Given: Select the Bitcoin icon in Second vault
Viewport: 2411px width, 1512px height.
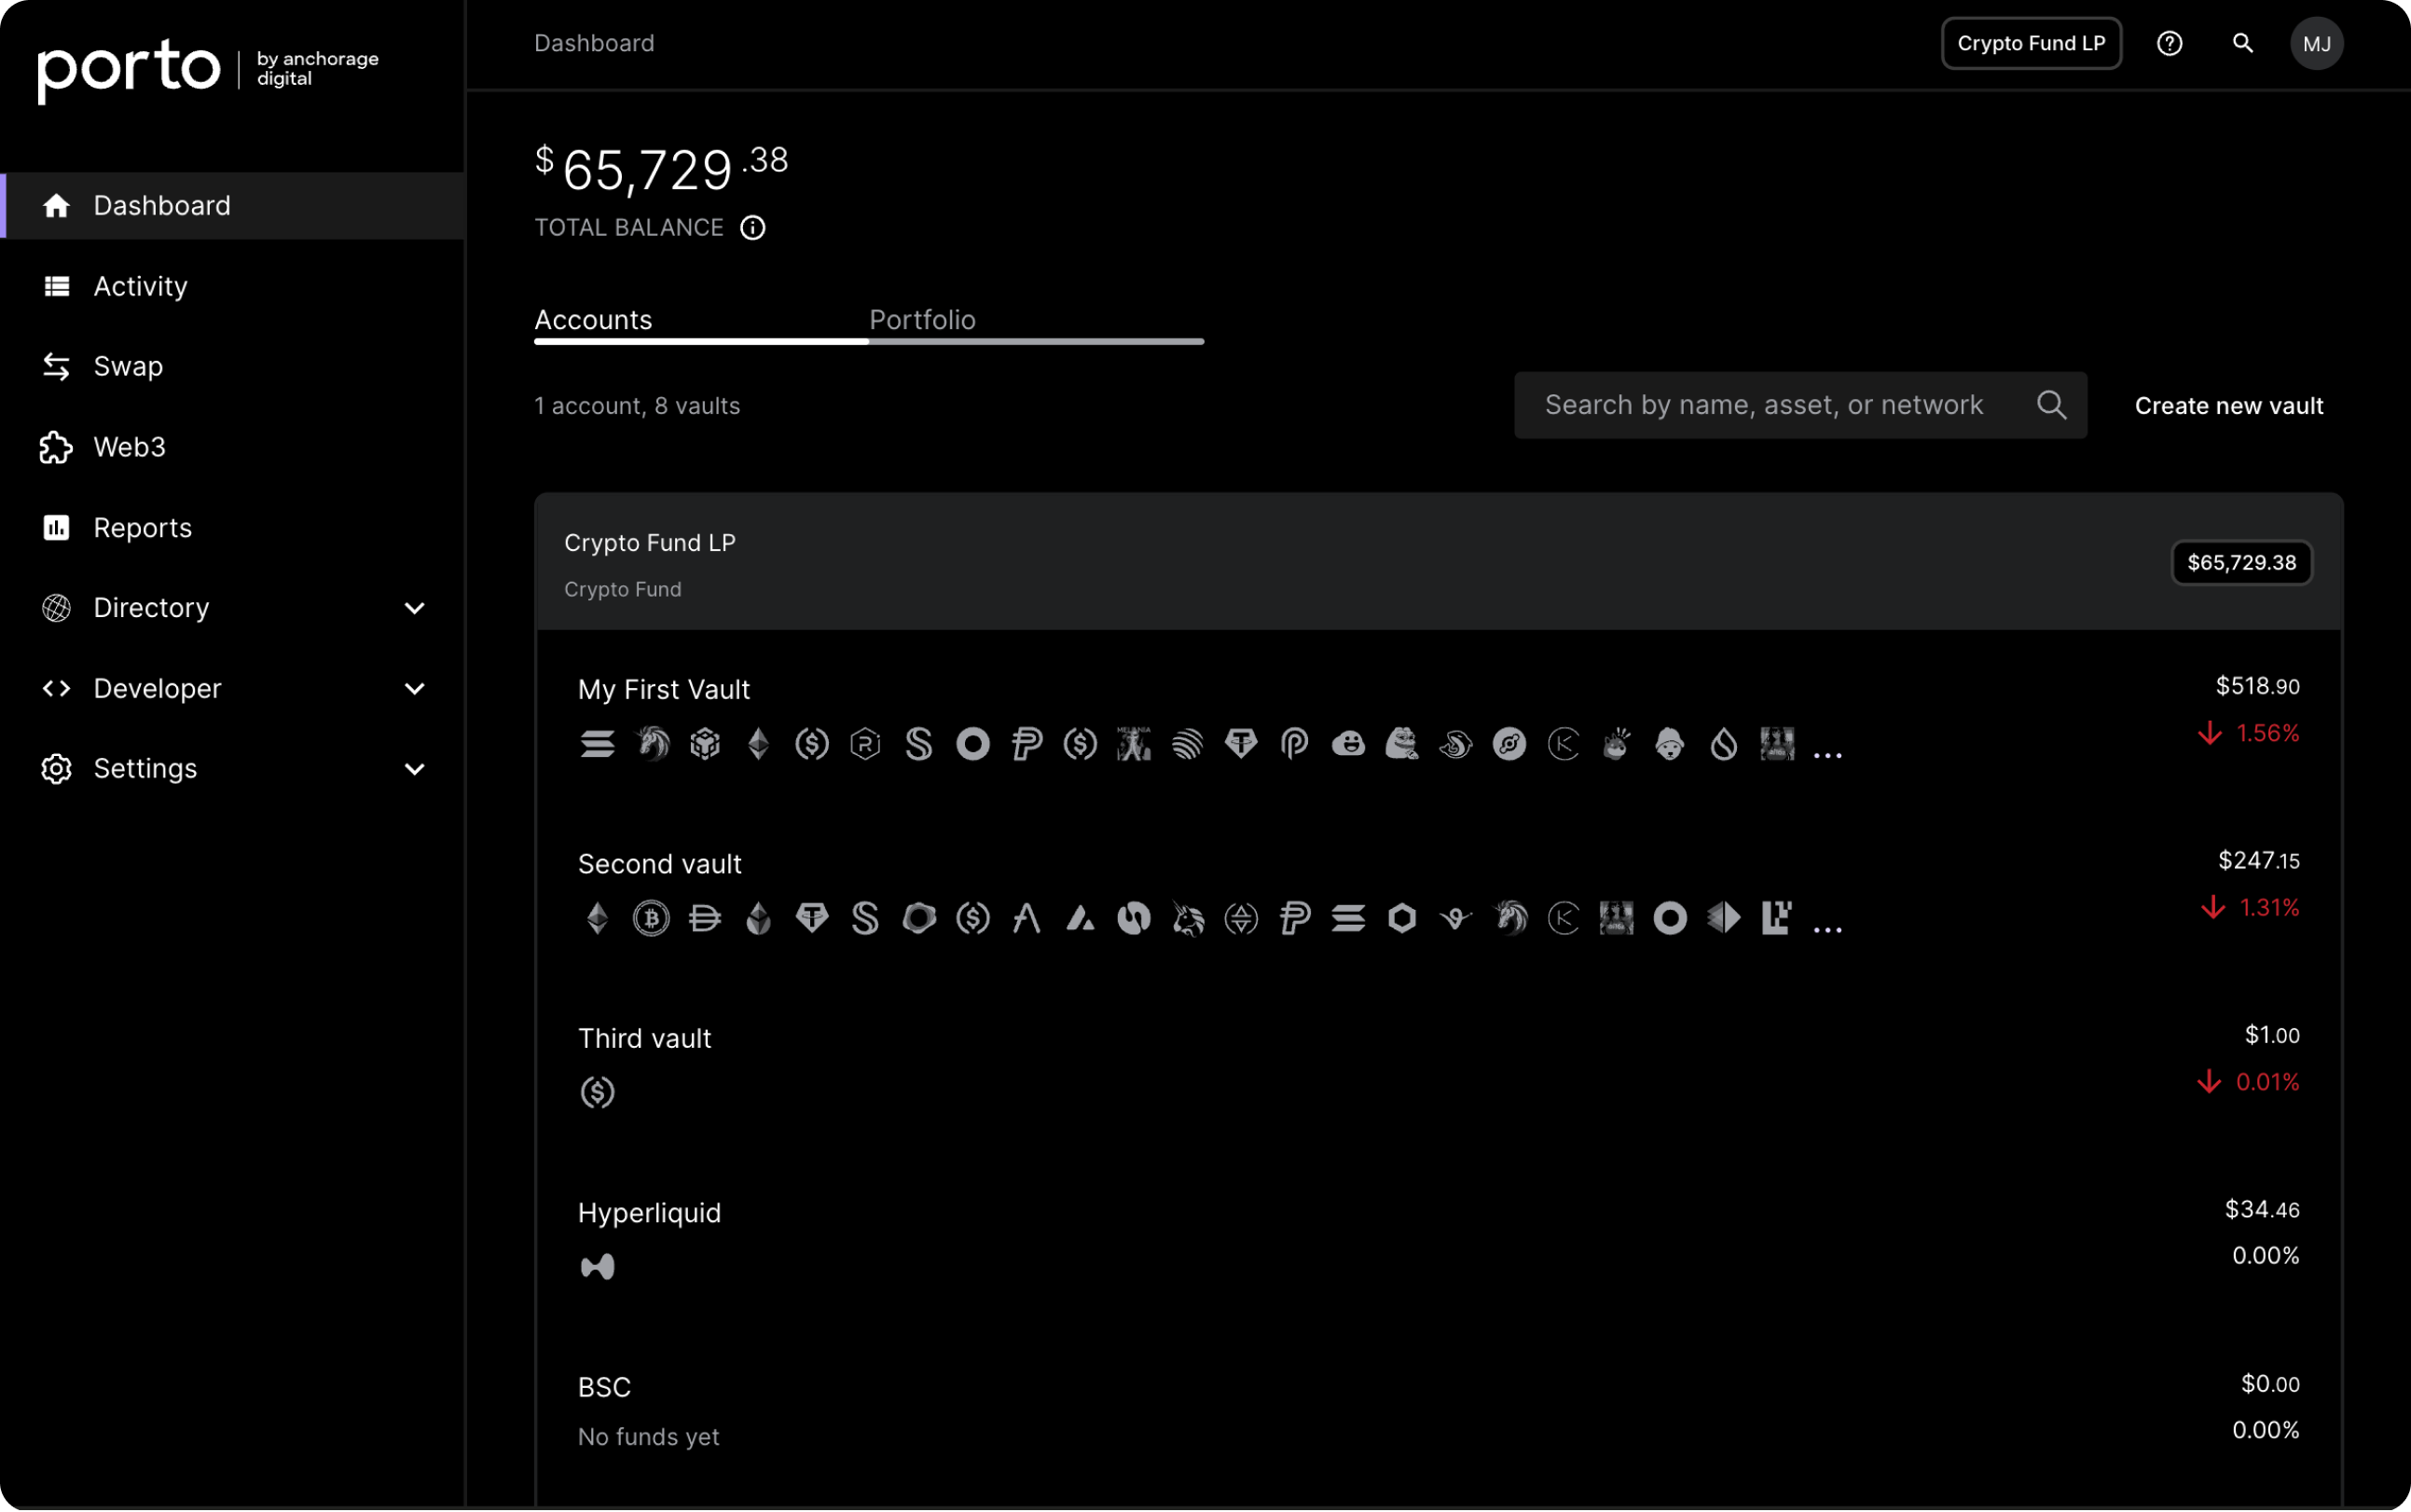Looking at the screenshot, I should (x=651, y=918).
